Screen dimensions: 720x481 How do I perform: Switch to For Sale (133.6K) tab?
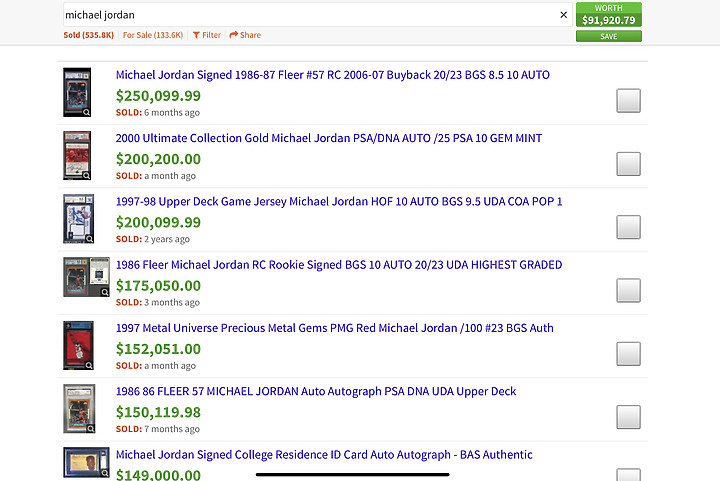tap(152, 35)
